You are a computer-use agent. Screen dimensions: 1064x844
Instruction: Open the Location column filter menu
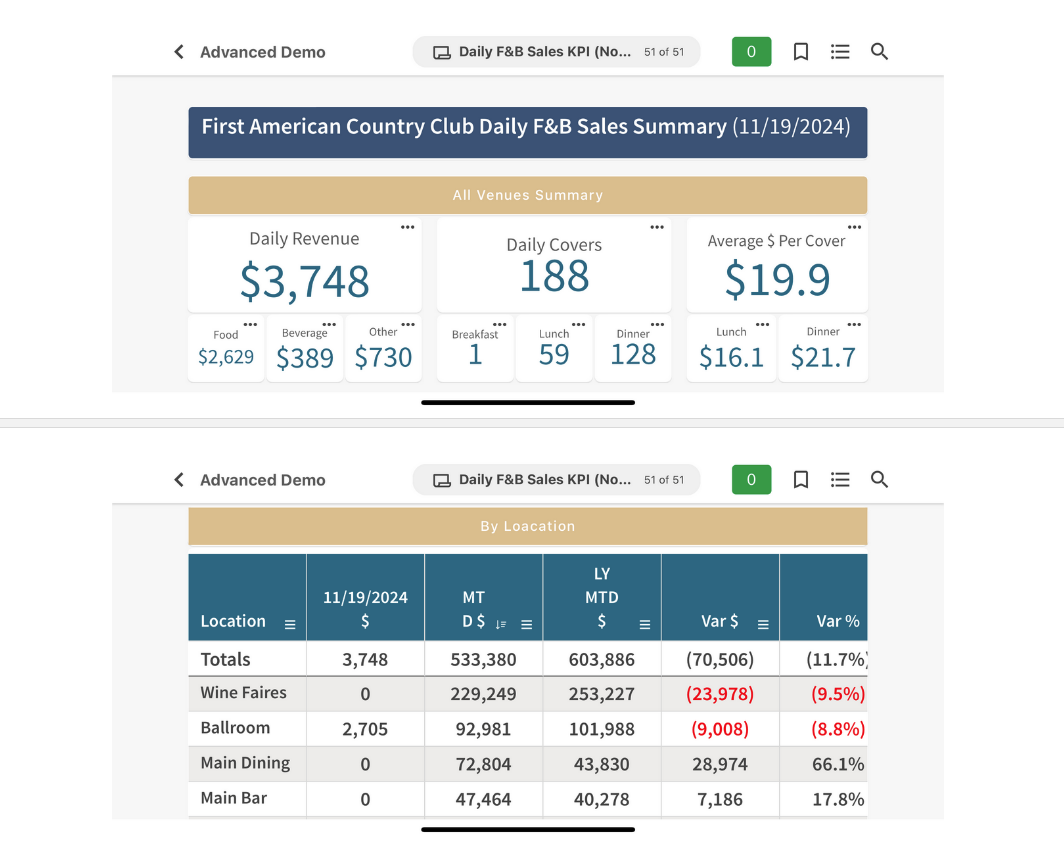pyautogui.click(x=289, y=622)
